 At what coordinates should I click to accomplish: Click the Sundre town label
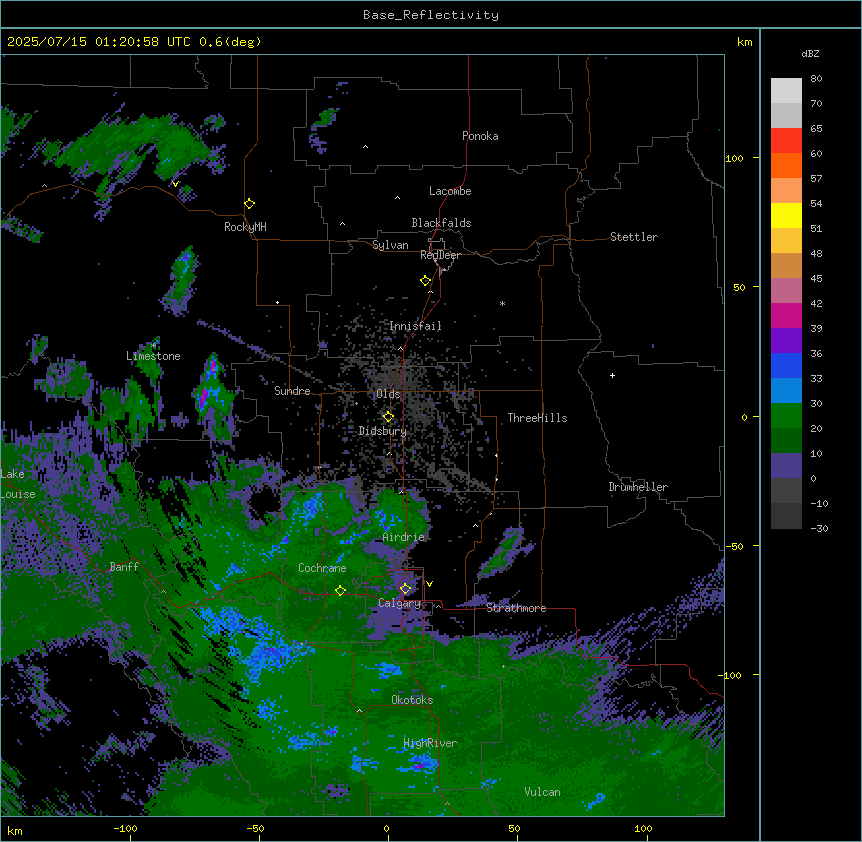pyautogui.click(x=292, y=391)
